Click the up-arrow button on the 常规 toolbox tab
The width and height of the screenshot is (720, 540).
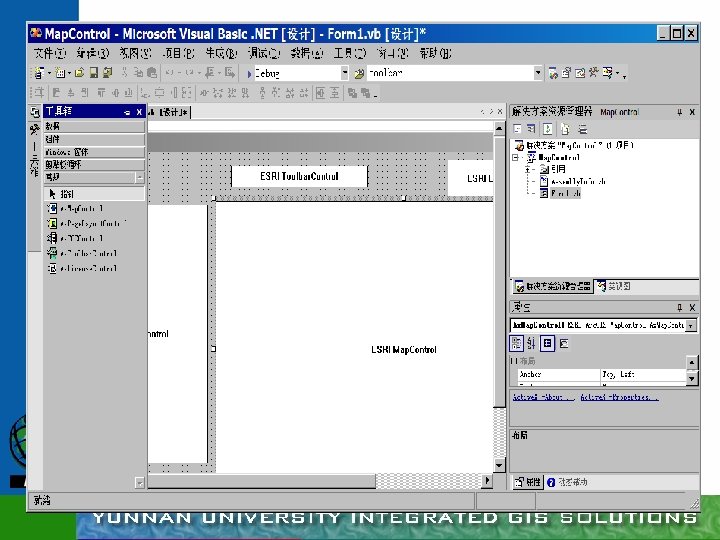[x=140, y=177]
